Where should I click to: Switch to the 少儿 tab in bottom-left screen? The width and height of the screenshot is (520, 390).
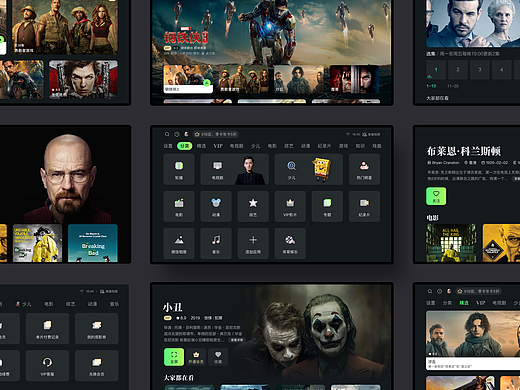coord(23,304)
